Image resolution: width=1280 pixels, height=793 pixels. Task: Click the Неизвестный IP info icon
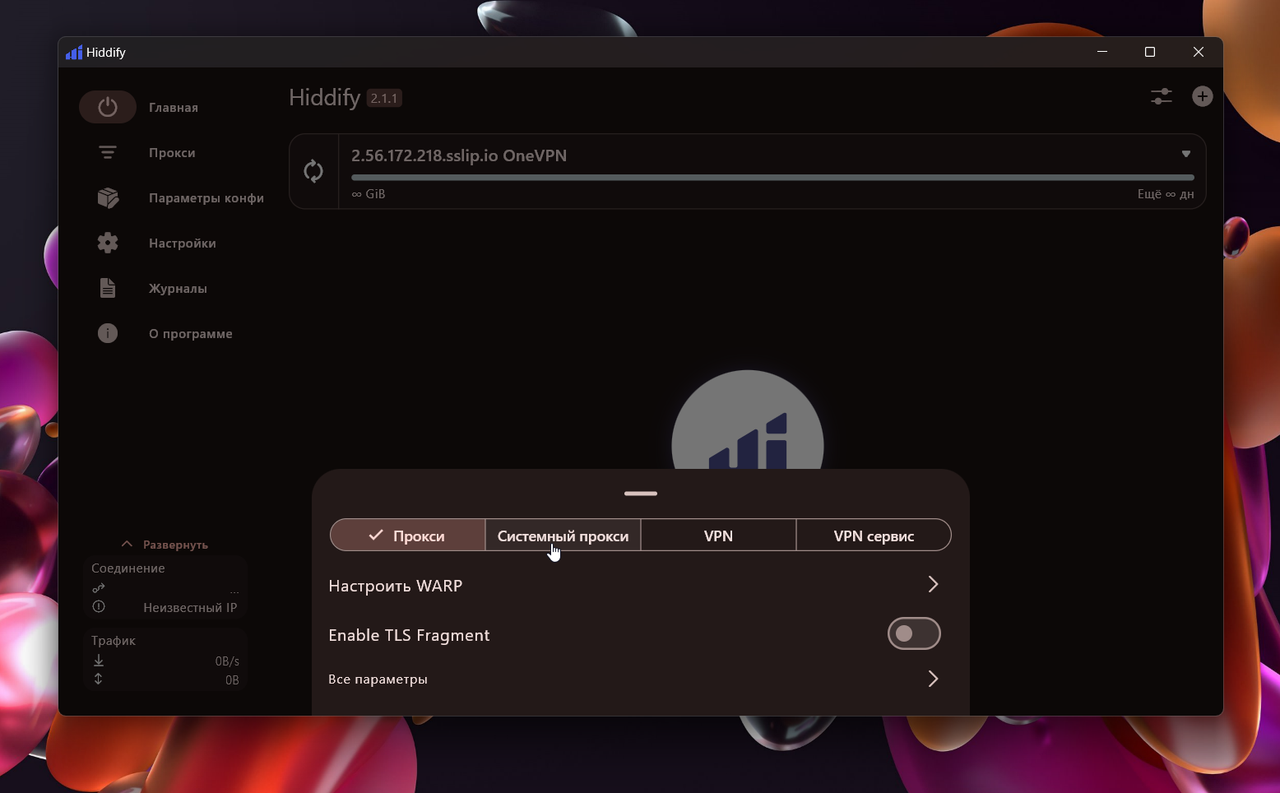pos(98,607)
